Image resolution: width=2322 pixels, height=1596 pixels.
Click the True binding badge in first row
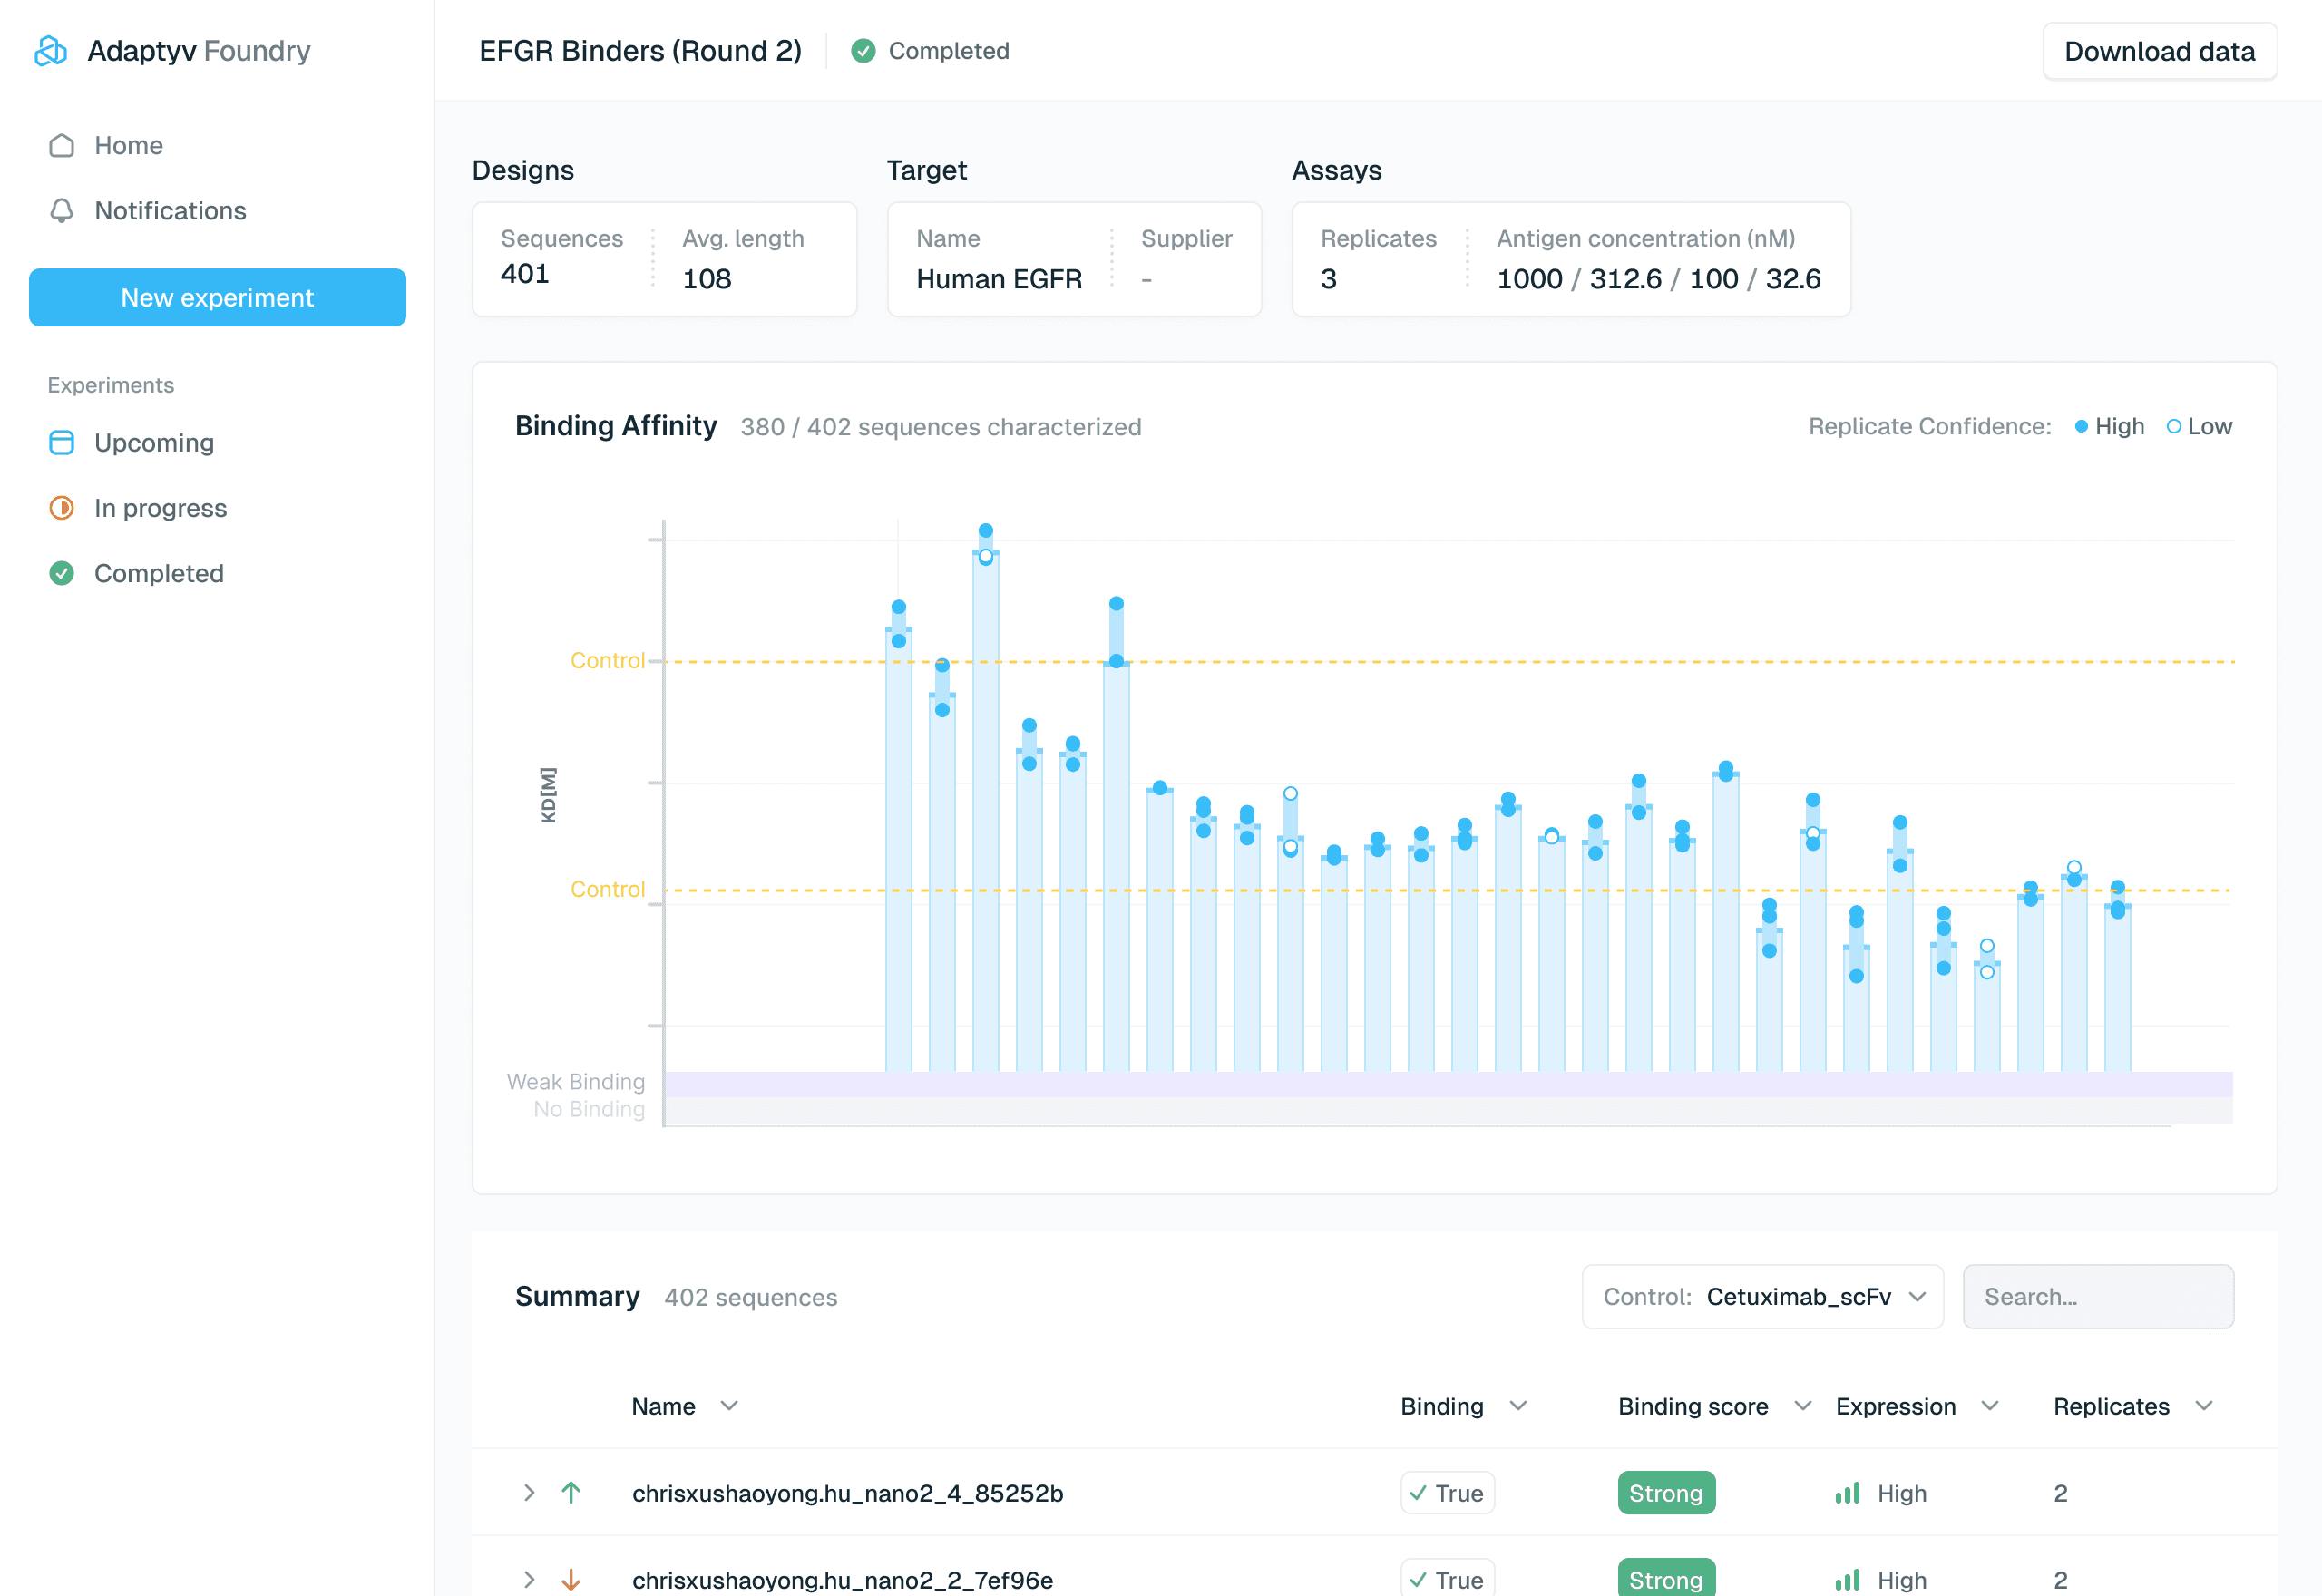coord(1446,1493)
